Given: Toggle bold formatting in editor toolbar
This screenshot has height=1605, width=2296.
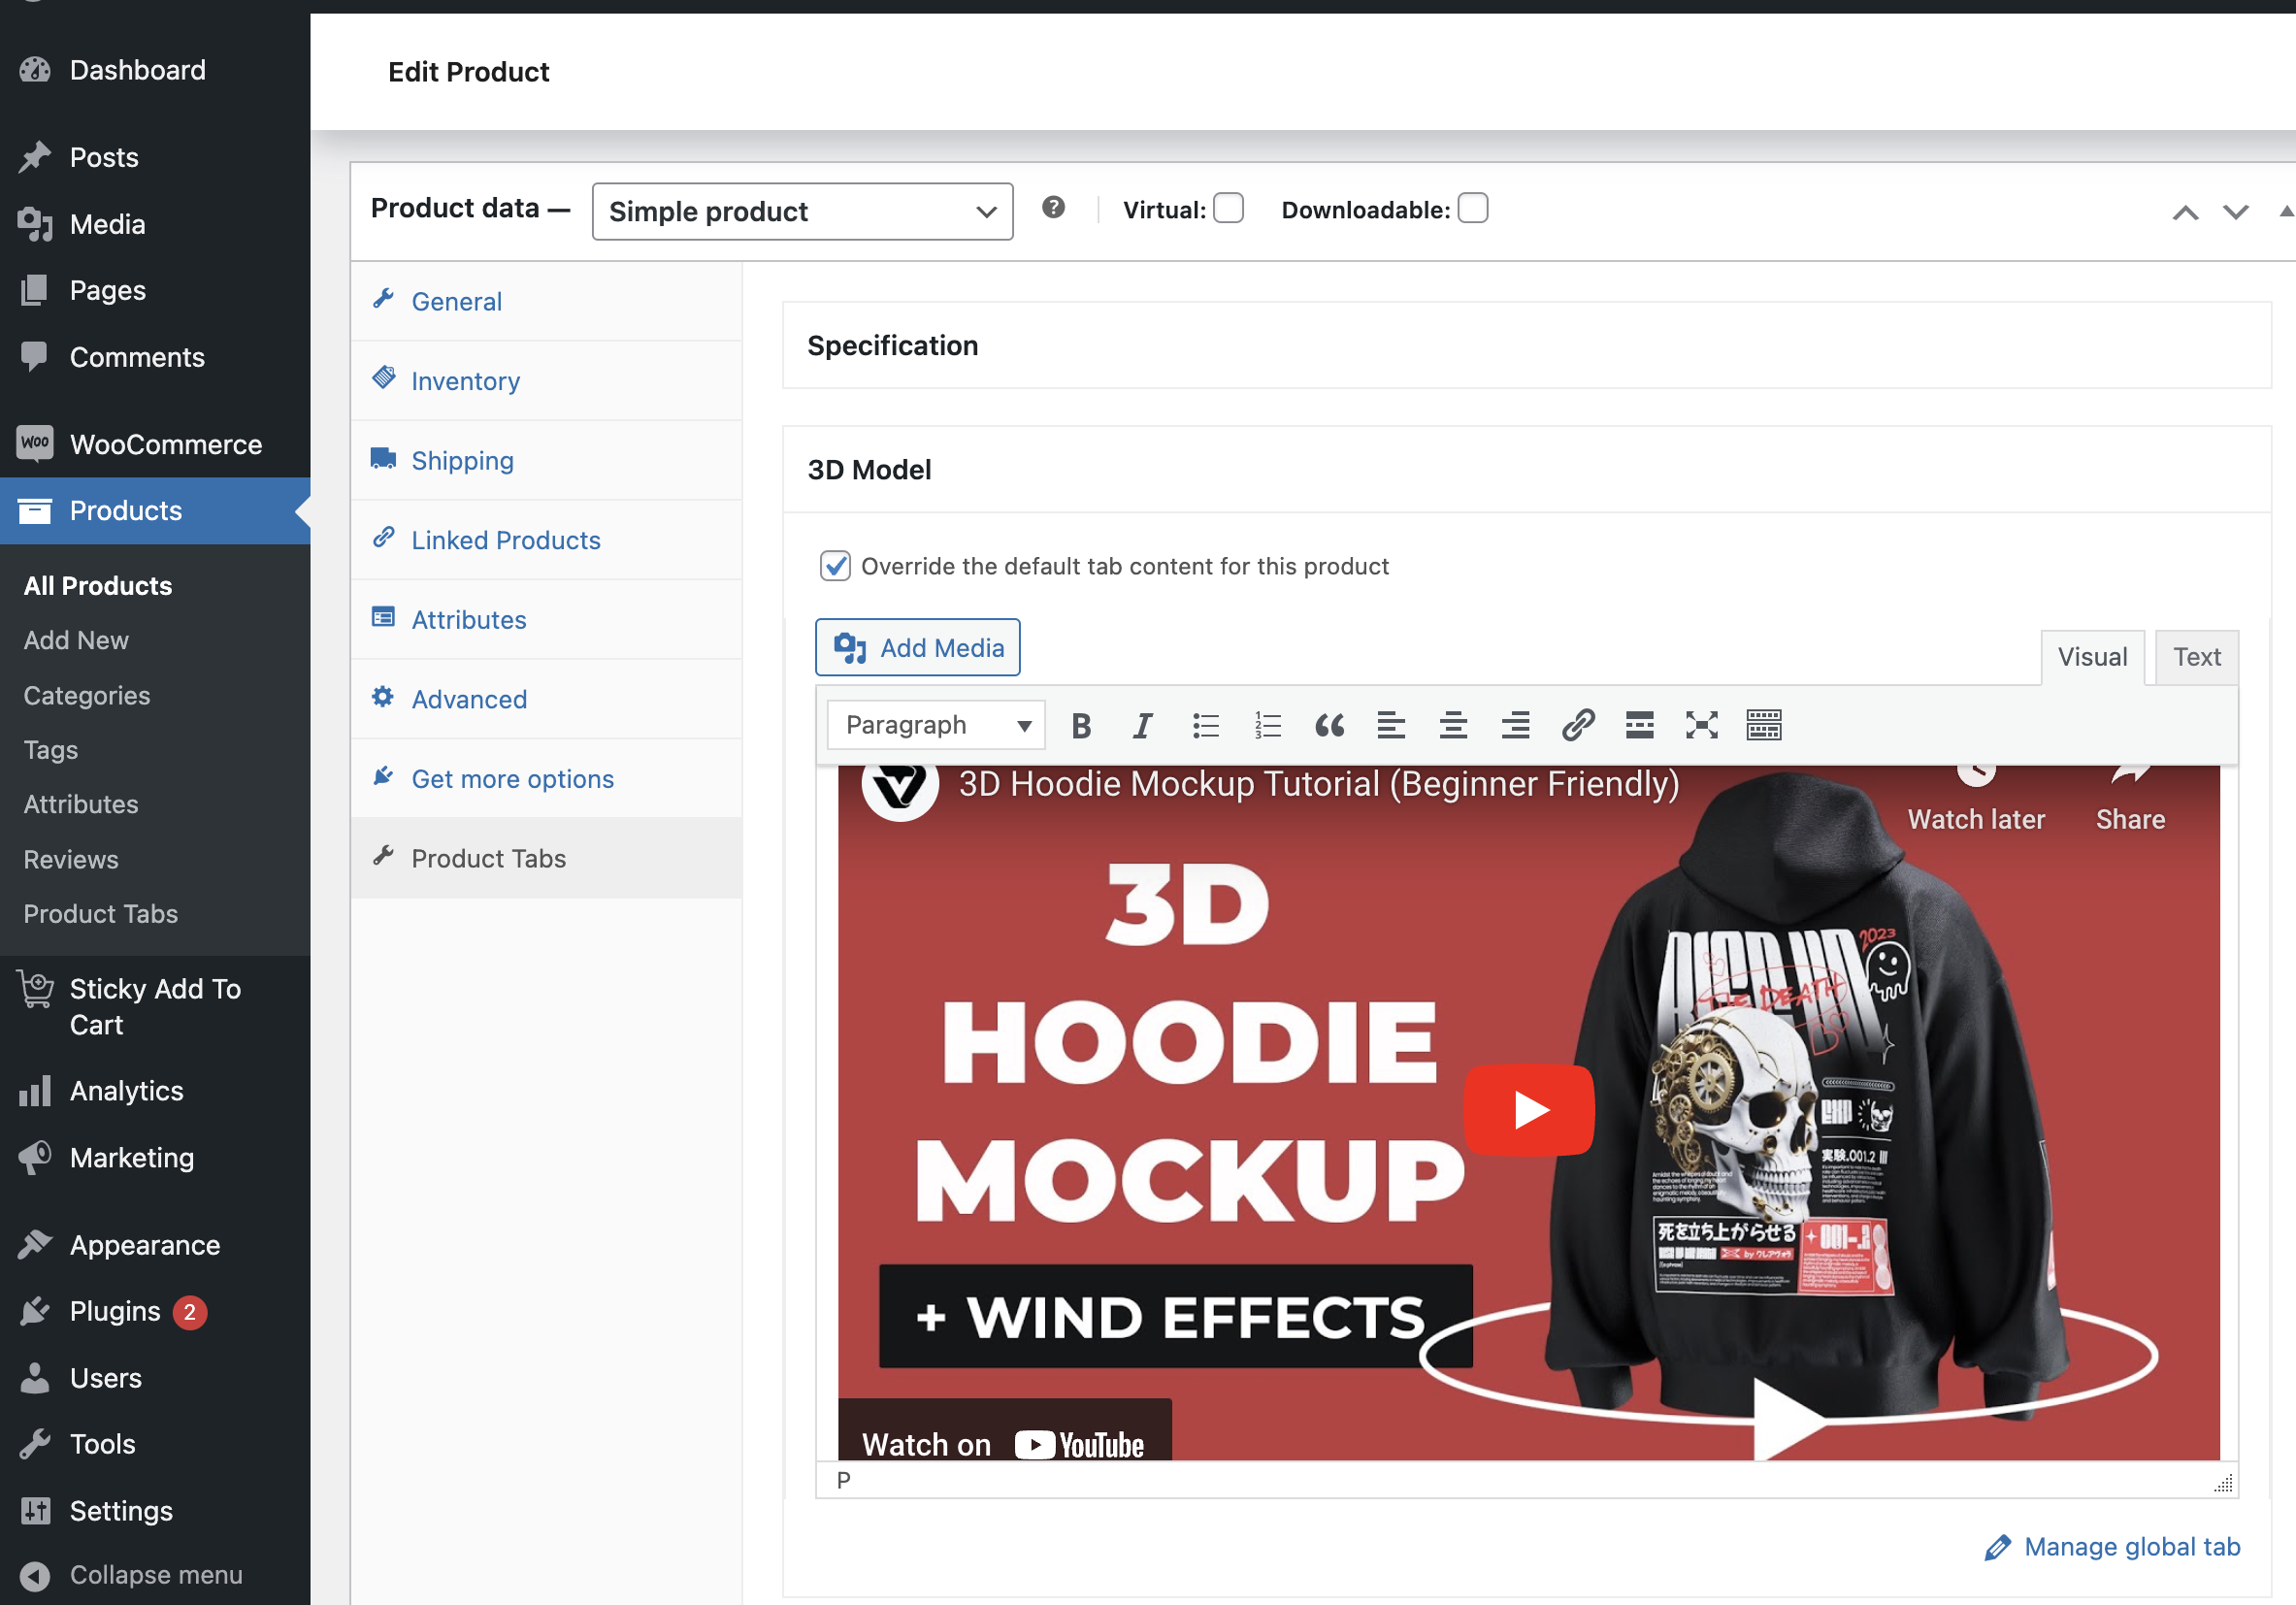Looking at the screenshot, I should tap(1081, 725).
